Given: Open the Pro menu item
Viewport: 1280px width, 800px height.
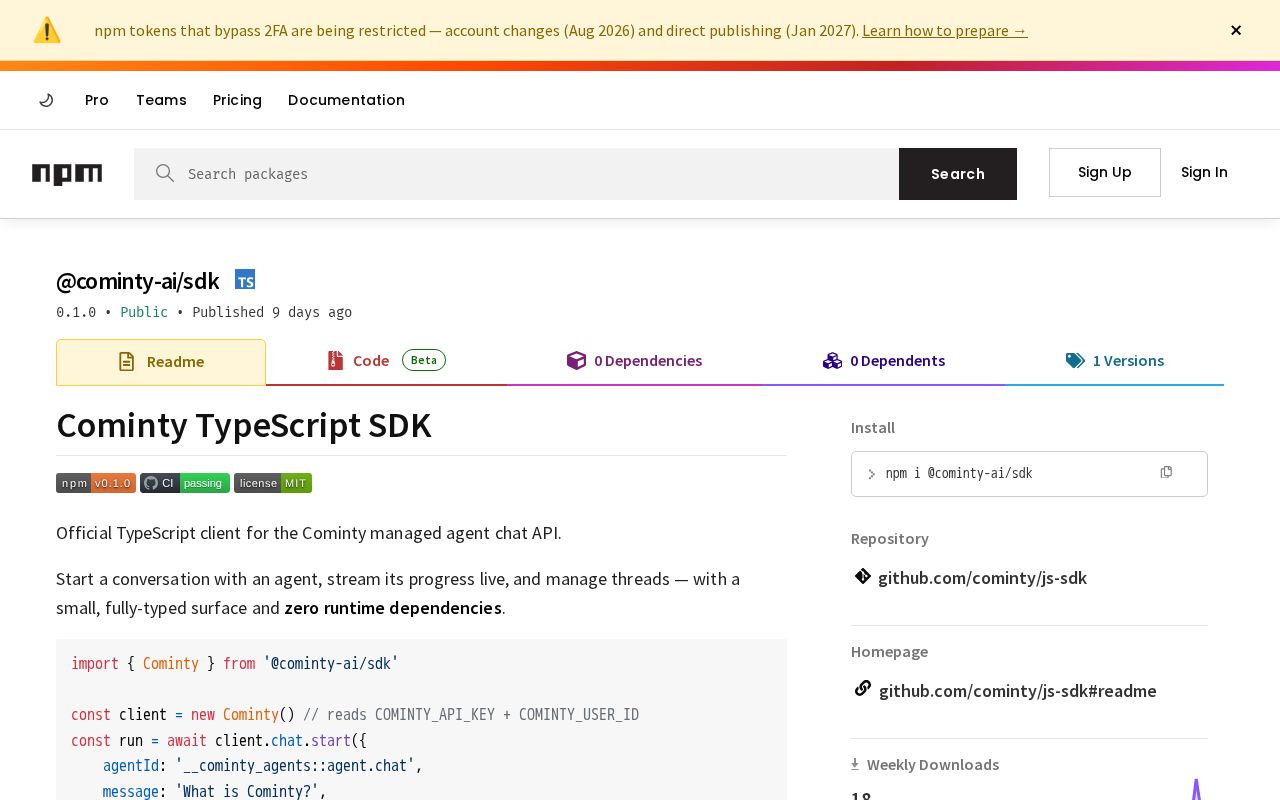Looking at the screenshot, I should coord(97,100).
